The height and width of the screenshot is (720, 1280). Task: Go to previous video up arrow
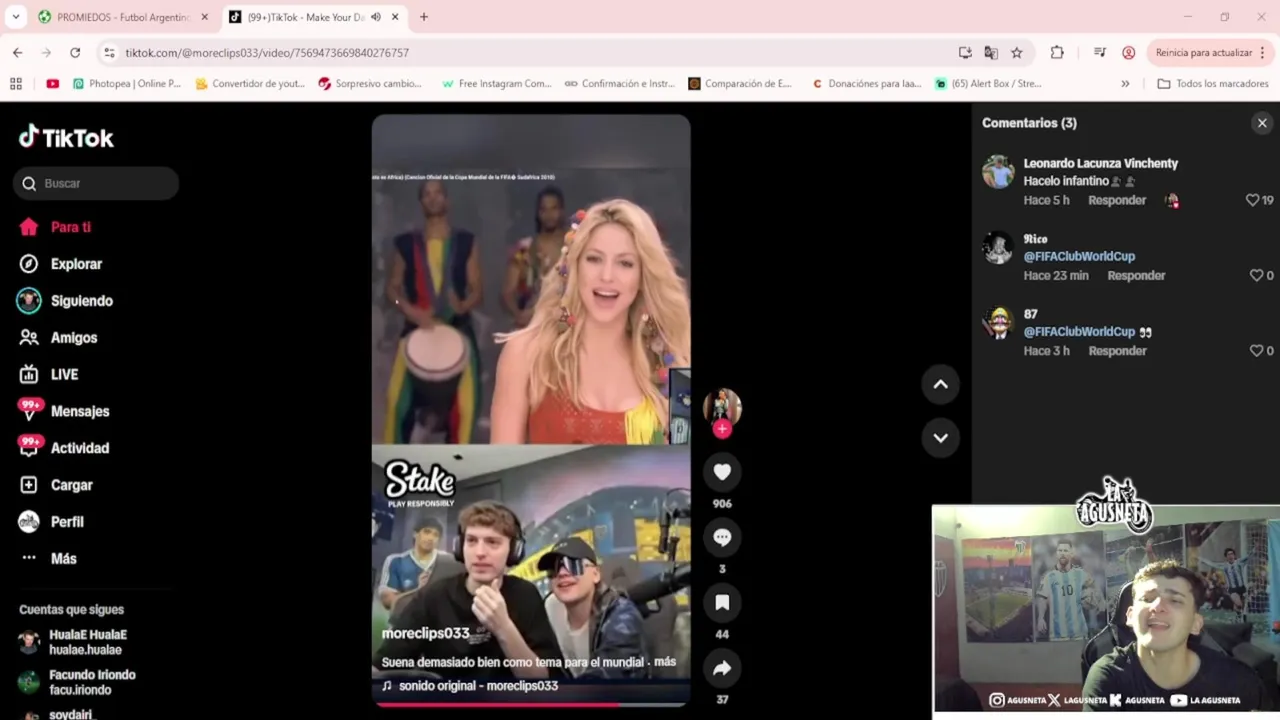pos(940,384)
